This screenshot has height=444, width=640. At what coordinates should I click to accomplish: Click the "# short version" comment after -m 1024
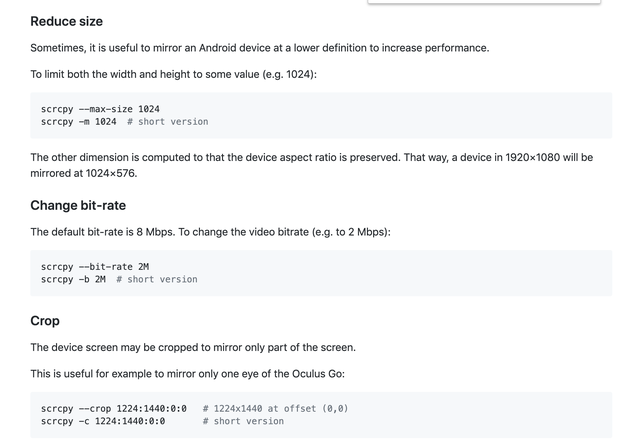pyautogui.click(x=168, y=122)
